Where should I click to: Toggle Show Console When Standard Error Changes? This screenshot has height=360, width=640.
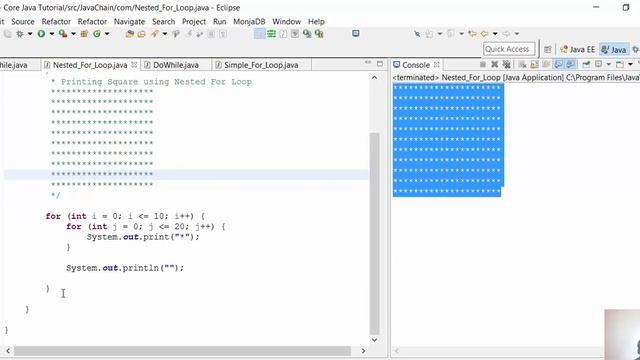[570, 64]
